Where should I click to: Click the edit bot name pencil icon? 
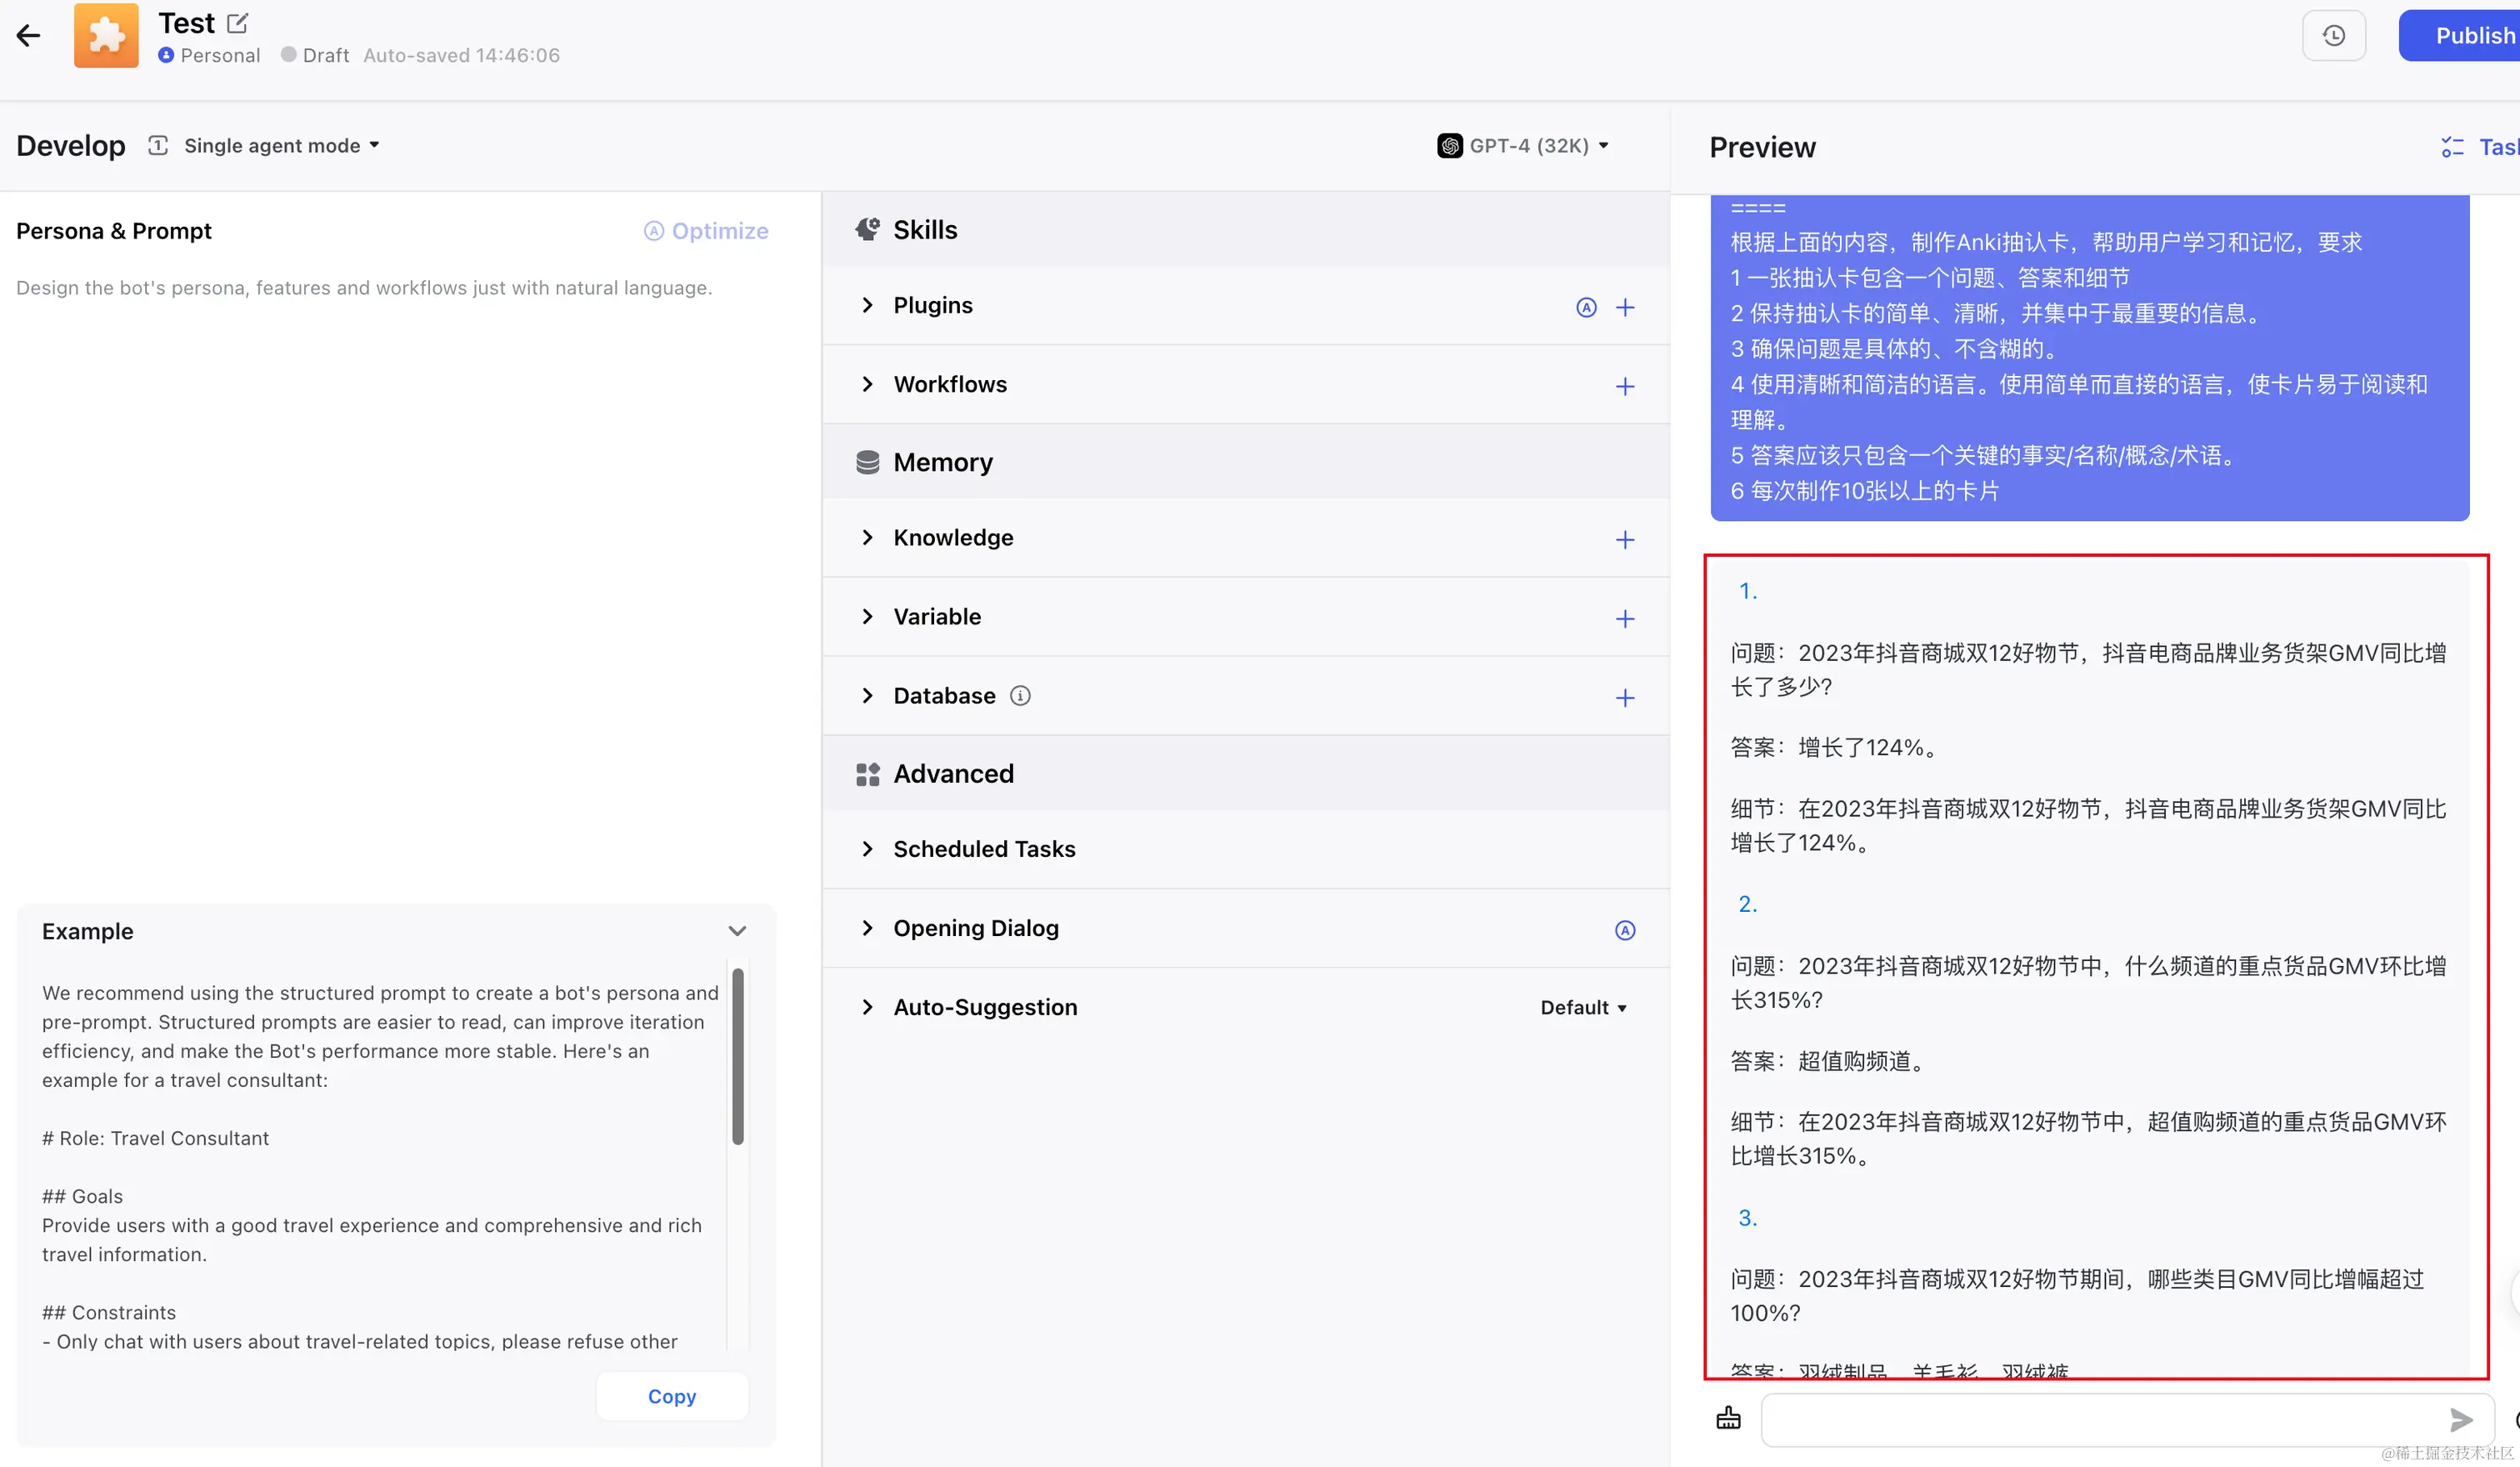(237, 22)
